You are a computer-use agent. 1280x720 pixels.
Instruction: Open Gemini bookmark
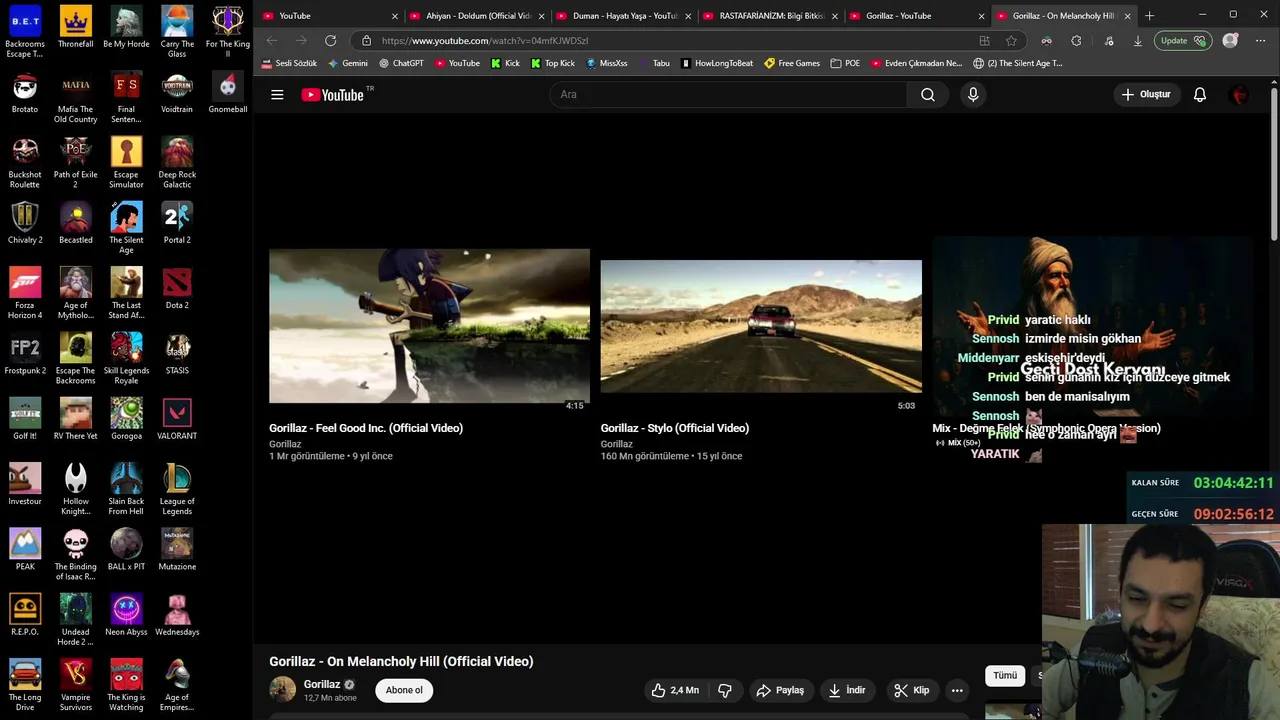[348, 63]
